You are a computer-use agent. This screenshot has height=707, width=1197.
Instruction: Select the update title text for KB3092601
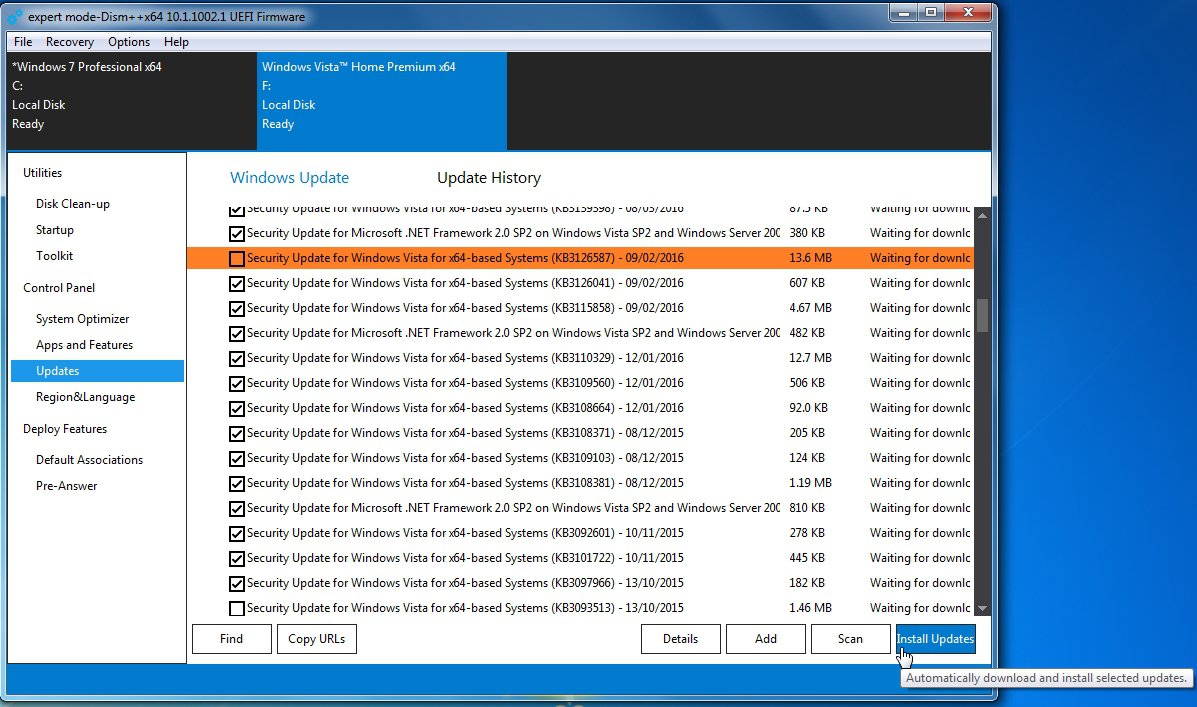point(465,533)
